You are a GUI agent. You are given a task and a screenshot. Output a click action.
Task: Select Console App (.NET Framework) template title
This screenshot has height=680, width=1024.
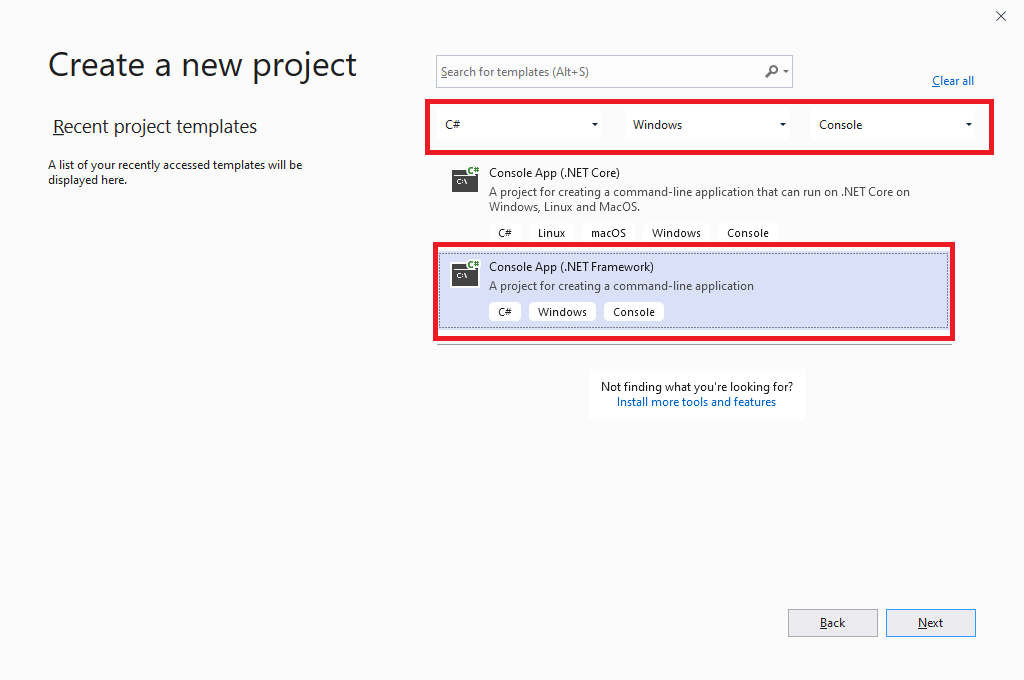[571, 267]
